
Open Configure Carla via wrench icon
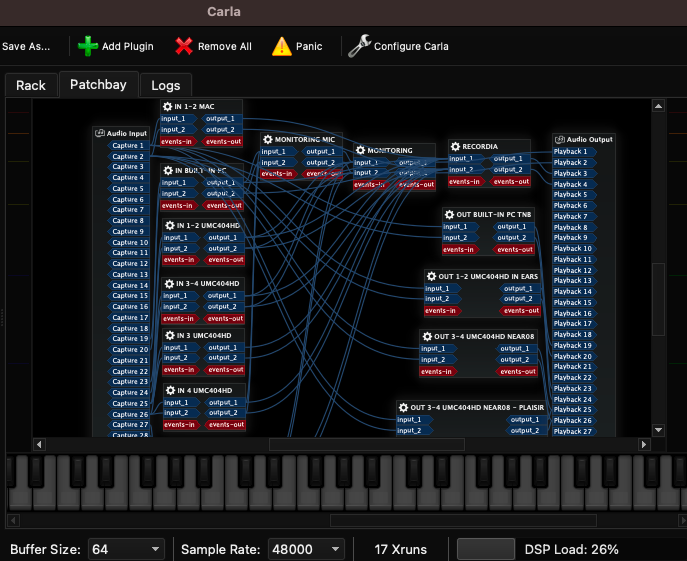pyautogui.click(x=358, y=46)
